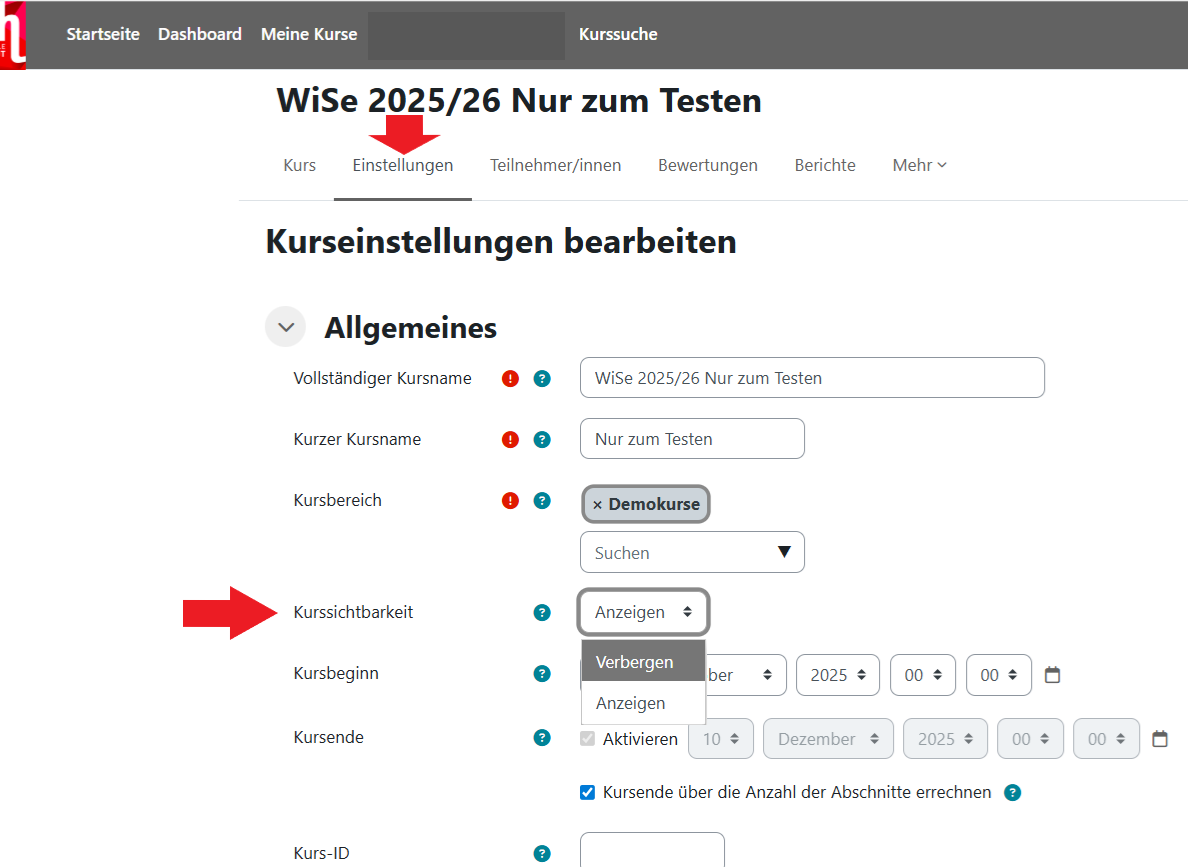Open Kurssuche in the top bar
Screen dimensions: 1188x867
pos(618,34)
